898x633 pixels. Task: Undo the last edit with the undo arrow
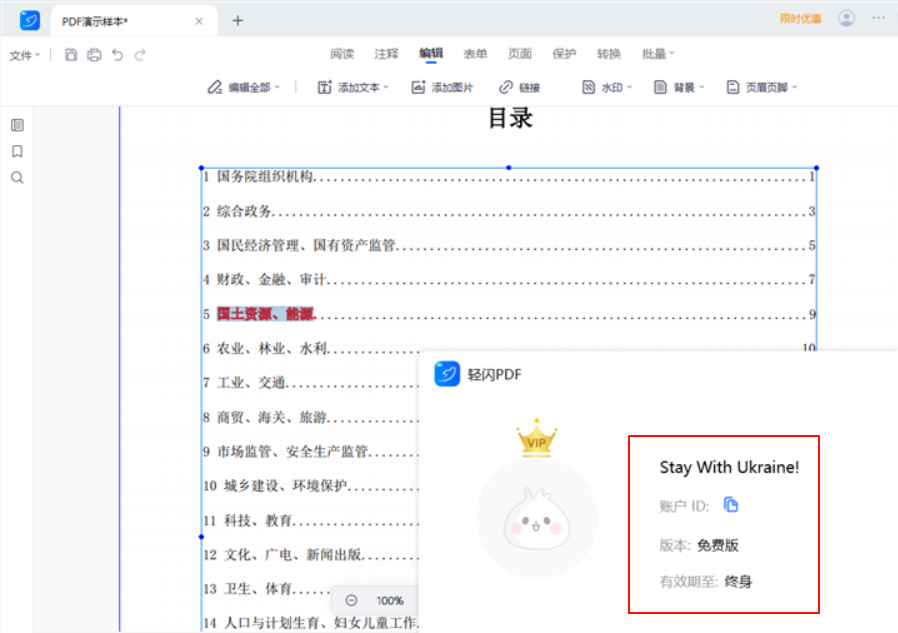pos(119,55)
